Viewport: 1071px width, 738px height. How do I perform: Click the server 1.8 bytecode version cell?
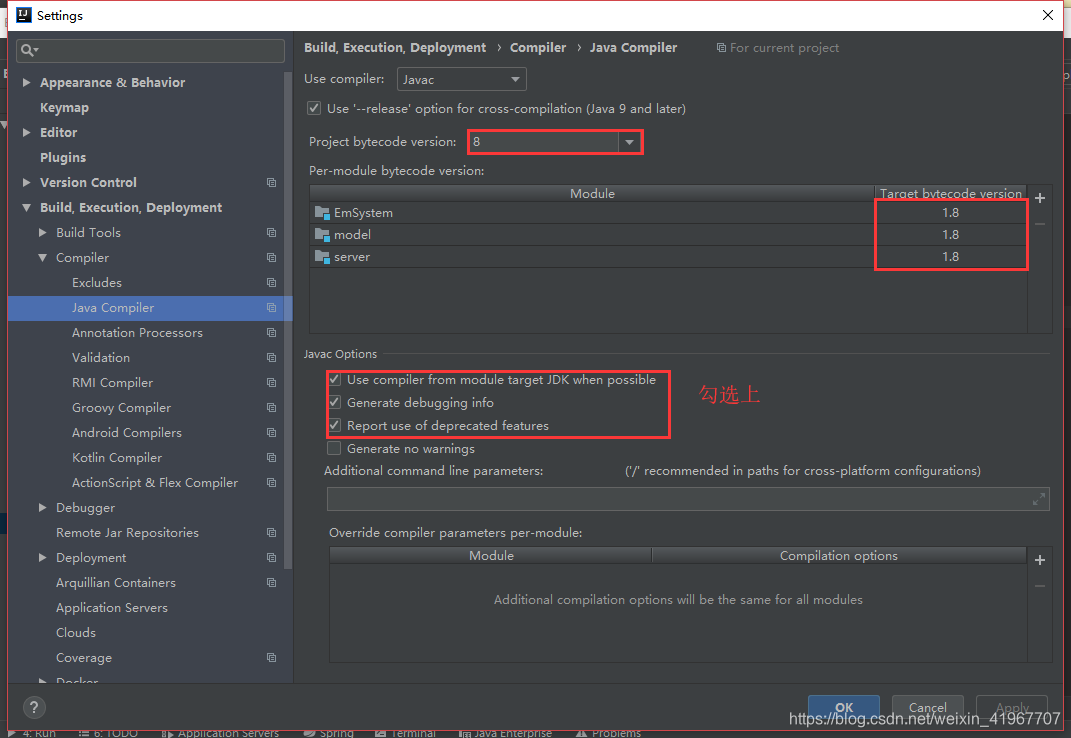[951, 257]
